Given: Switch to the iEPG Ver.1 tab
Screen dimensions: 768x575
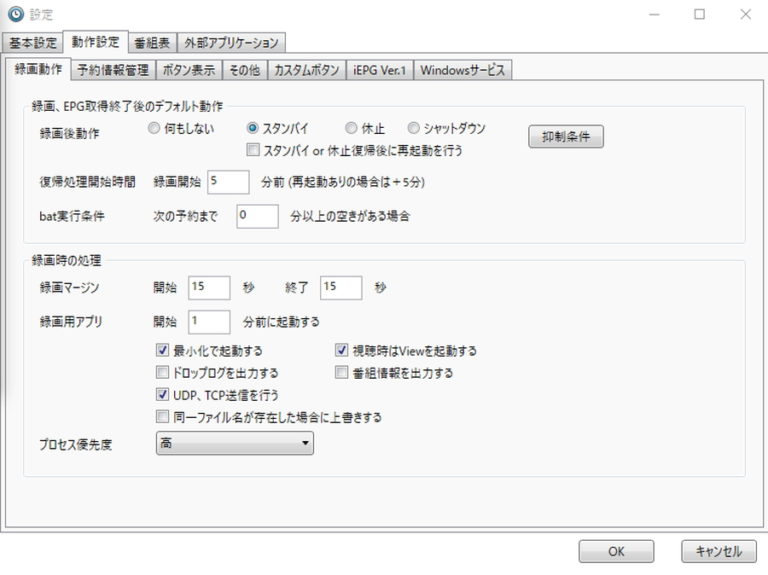Looking at the screenshot, I should [379, 70].
